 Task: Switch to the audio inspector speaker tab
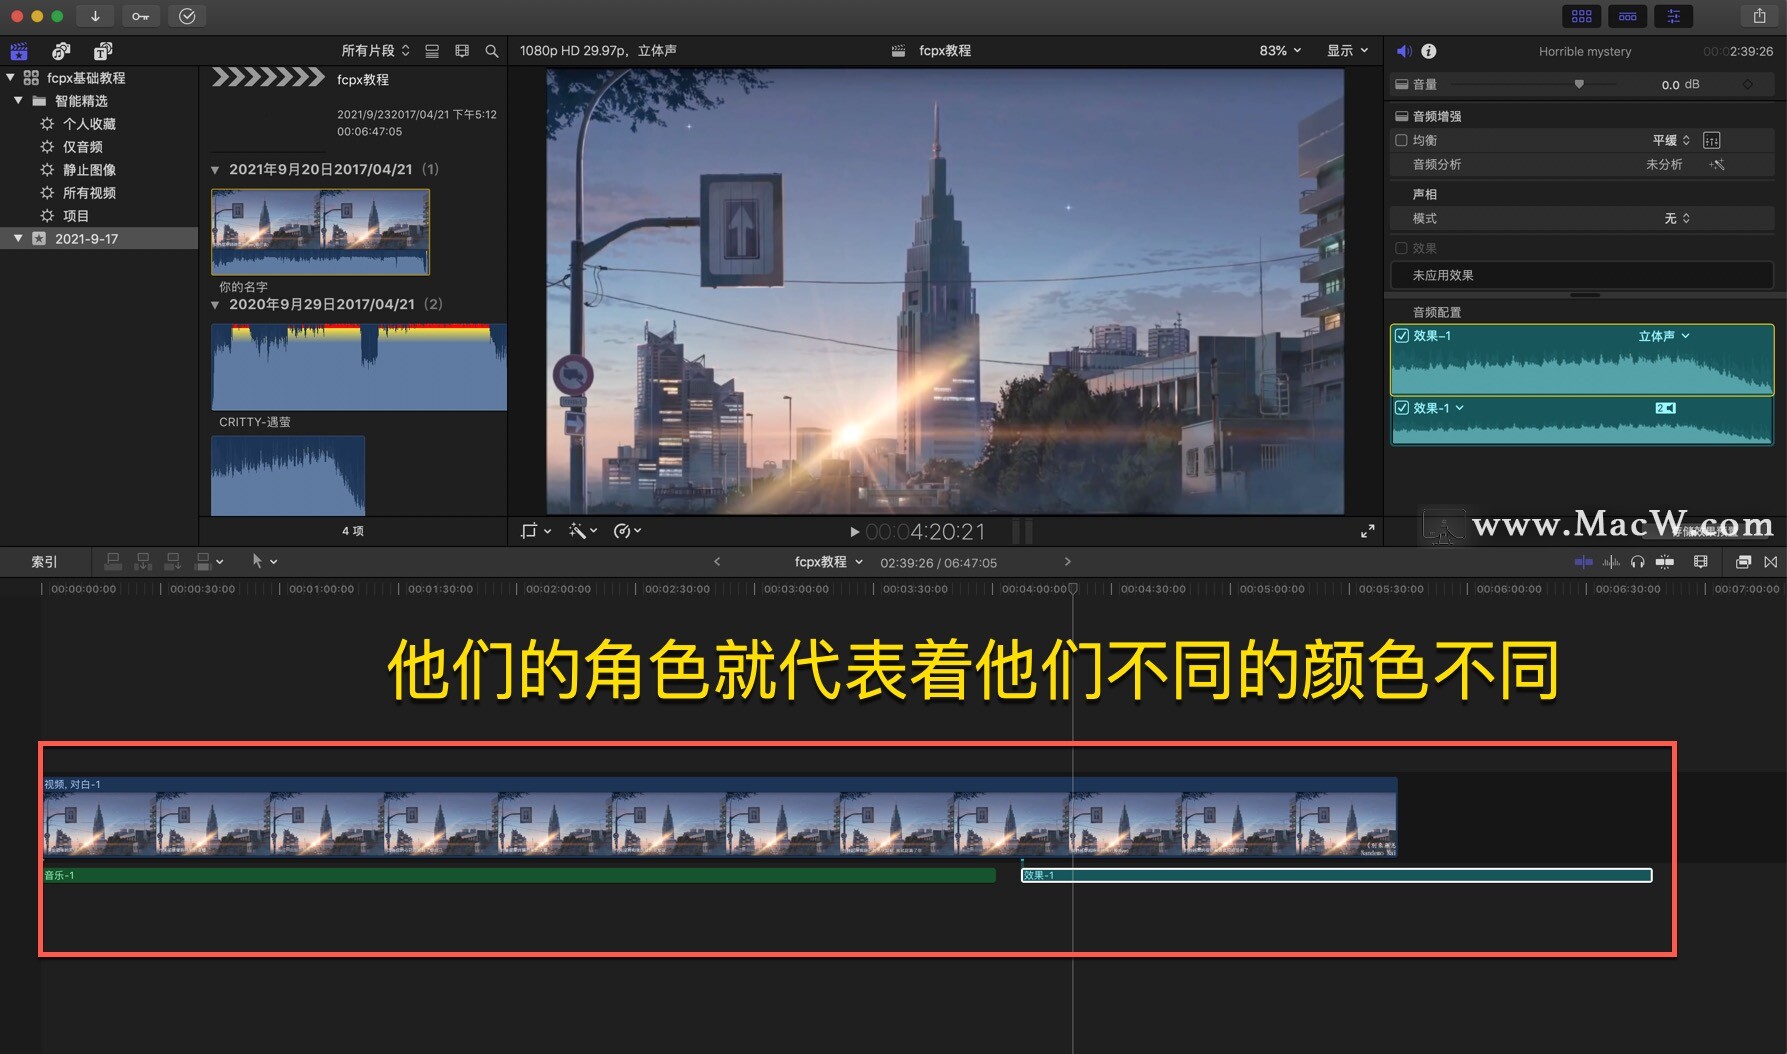coord(1404,51)
